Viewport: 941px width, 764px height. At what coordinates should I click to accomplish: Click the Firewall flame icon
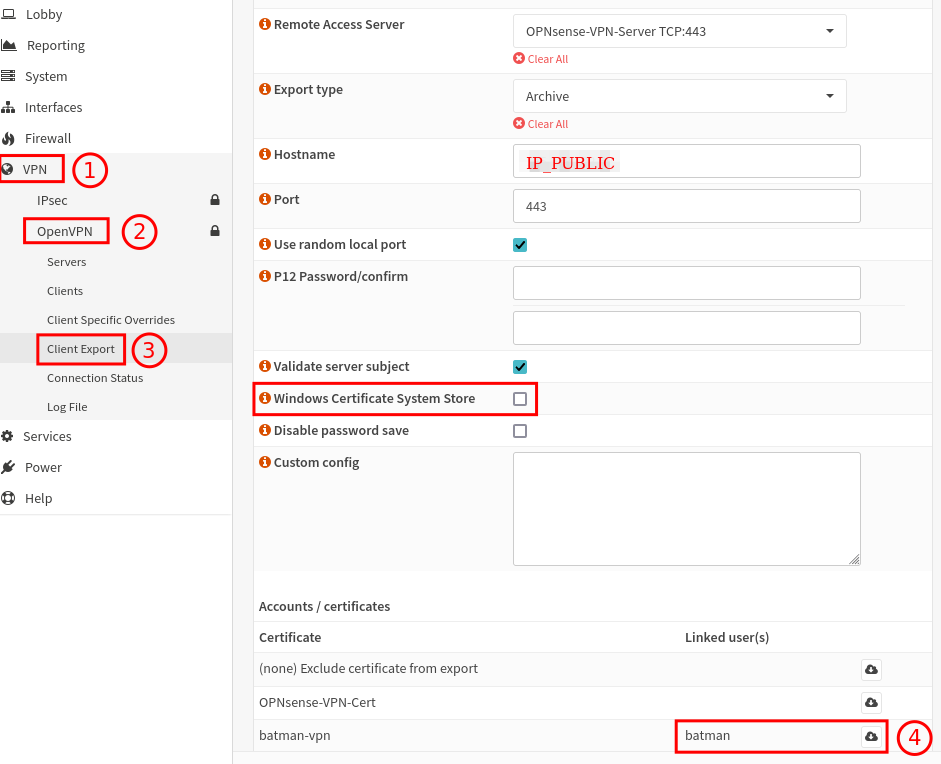8,139
